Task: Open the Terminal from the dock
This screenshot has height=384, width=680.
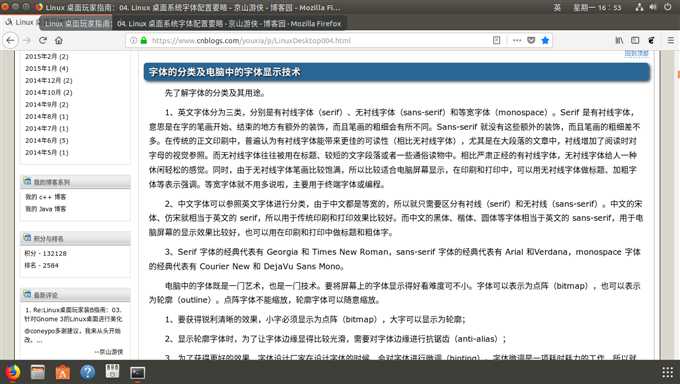Action: coord(137,372)
